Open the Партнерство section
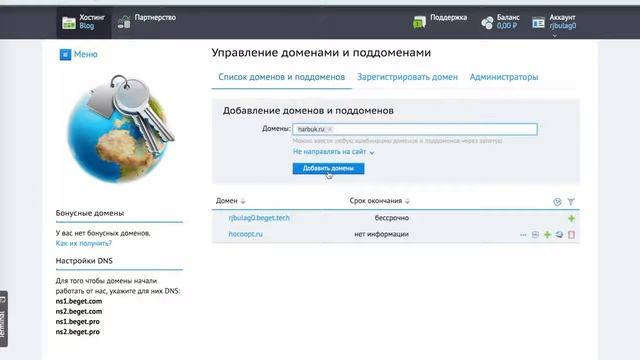The image size is (640, 360). [x=147, y=21]
